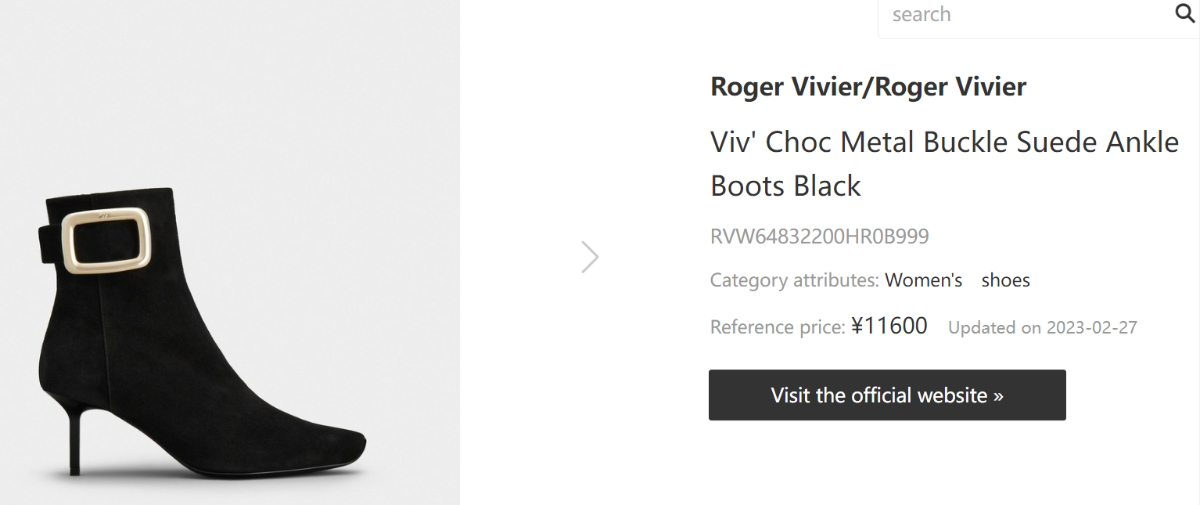Click the Reference price label

pos(778,327)
